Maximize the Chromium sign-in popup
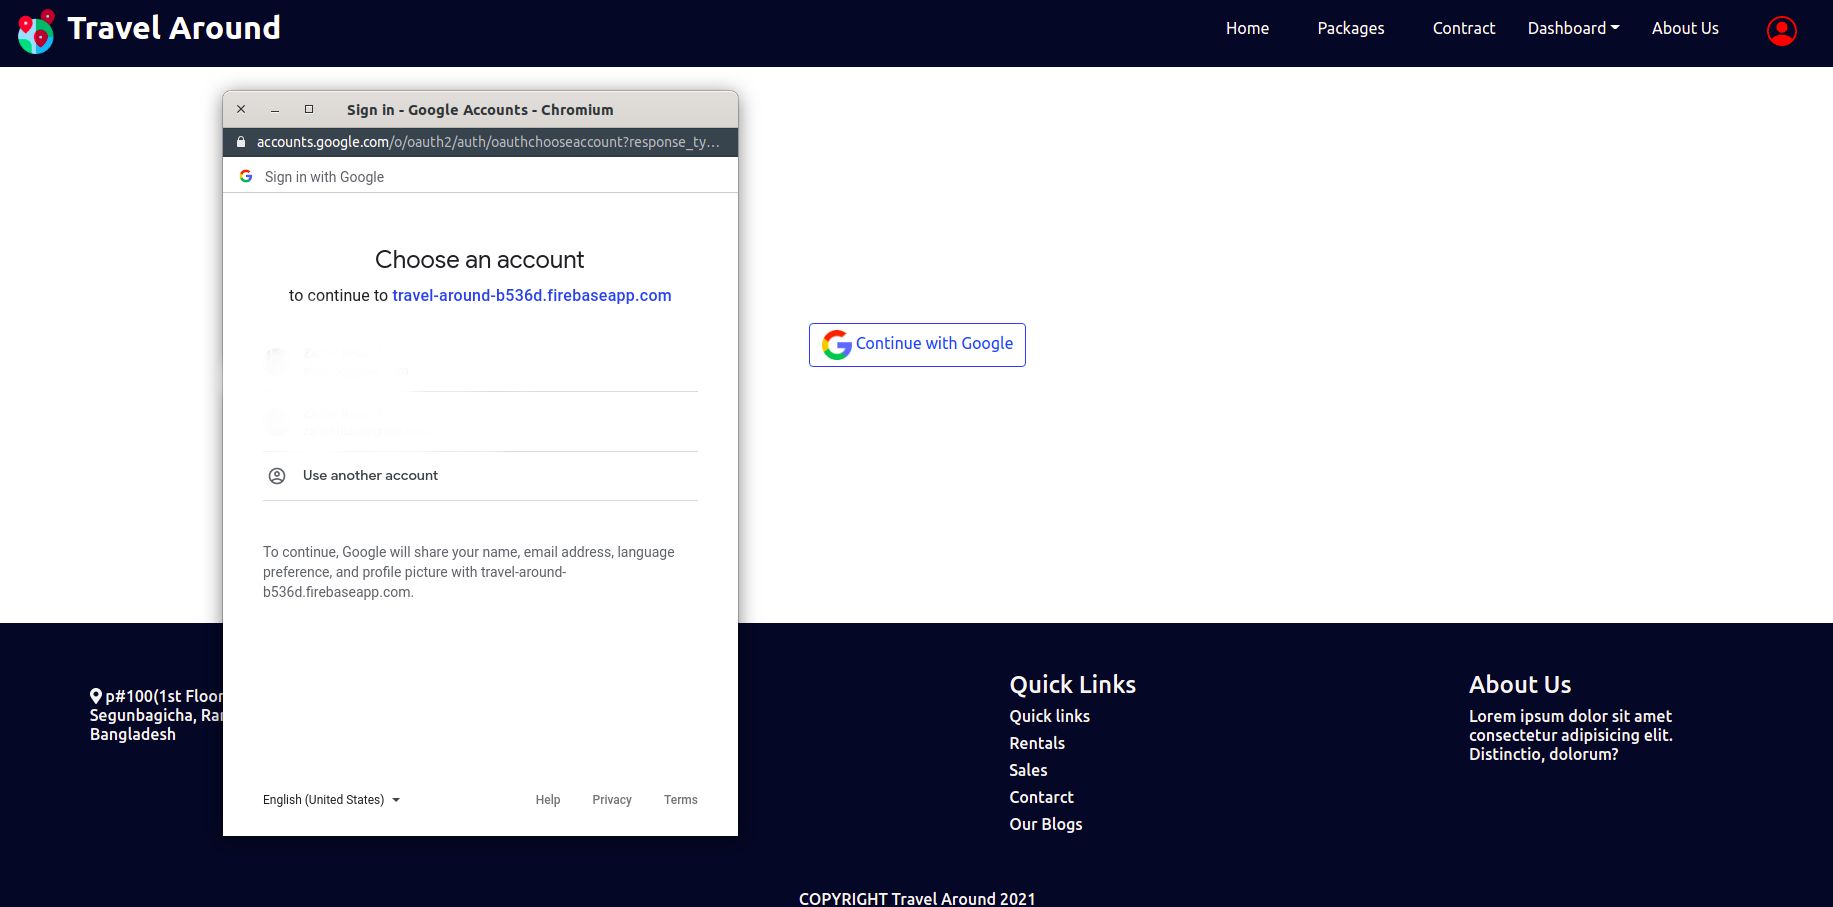This screenshot has height=907, width=1833. pyautogui.click(x=309, y=109)
